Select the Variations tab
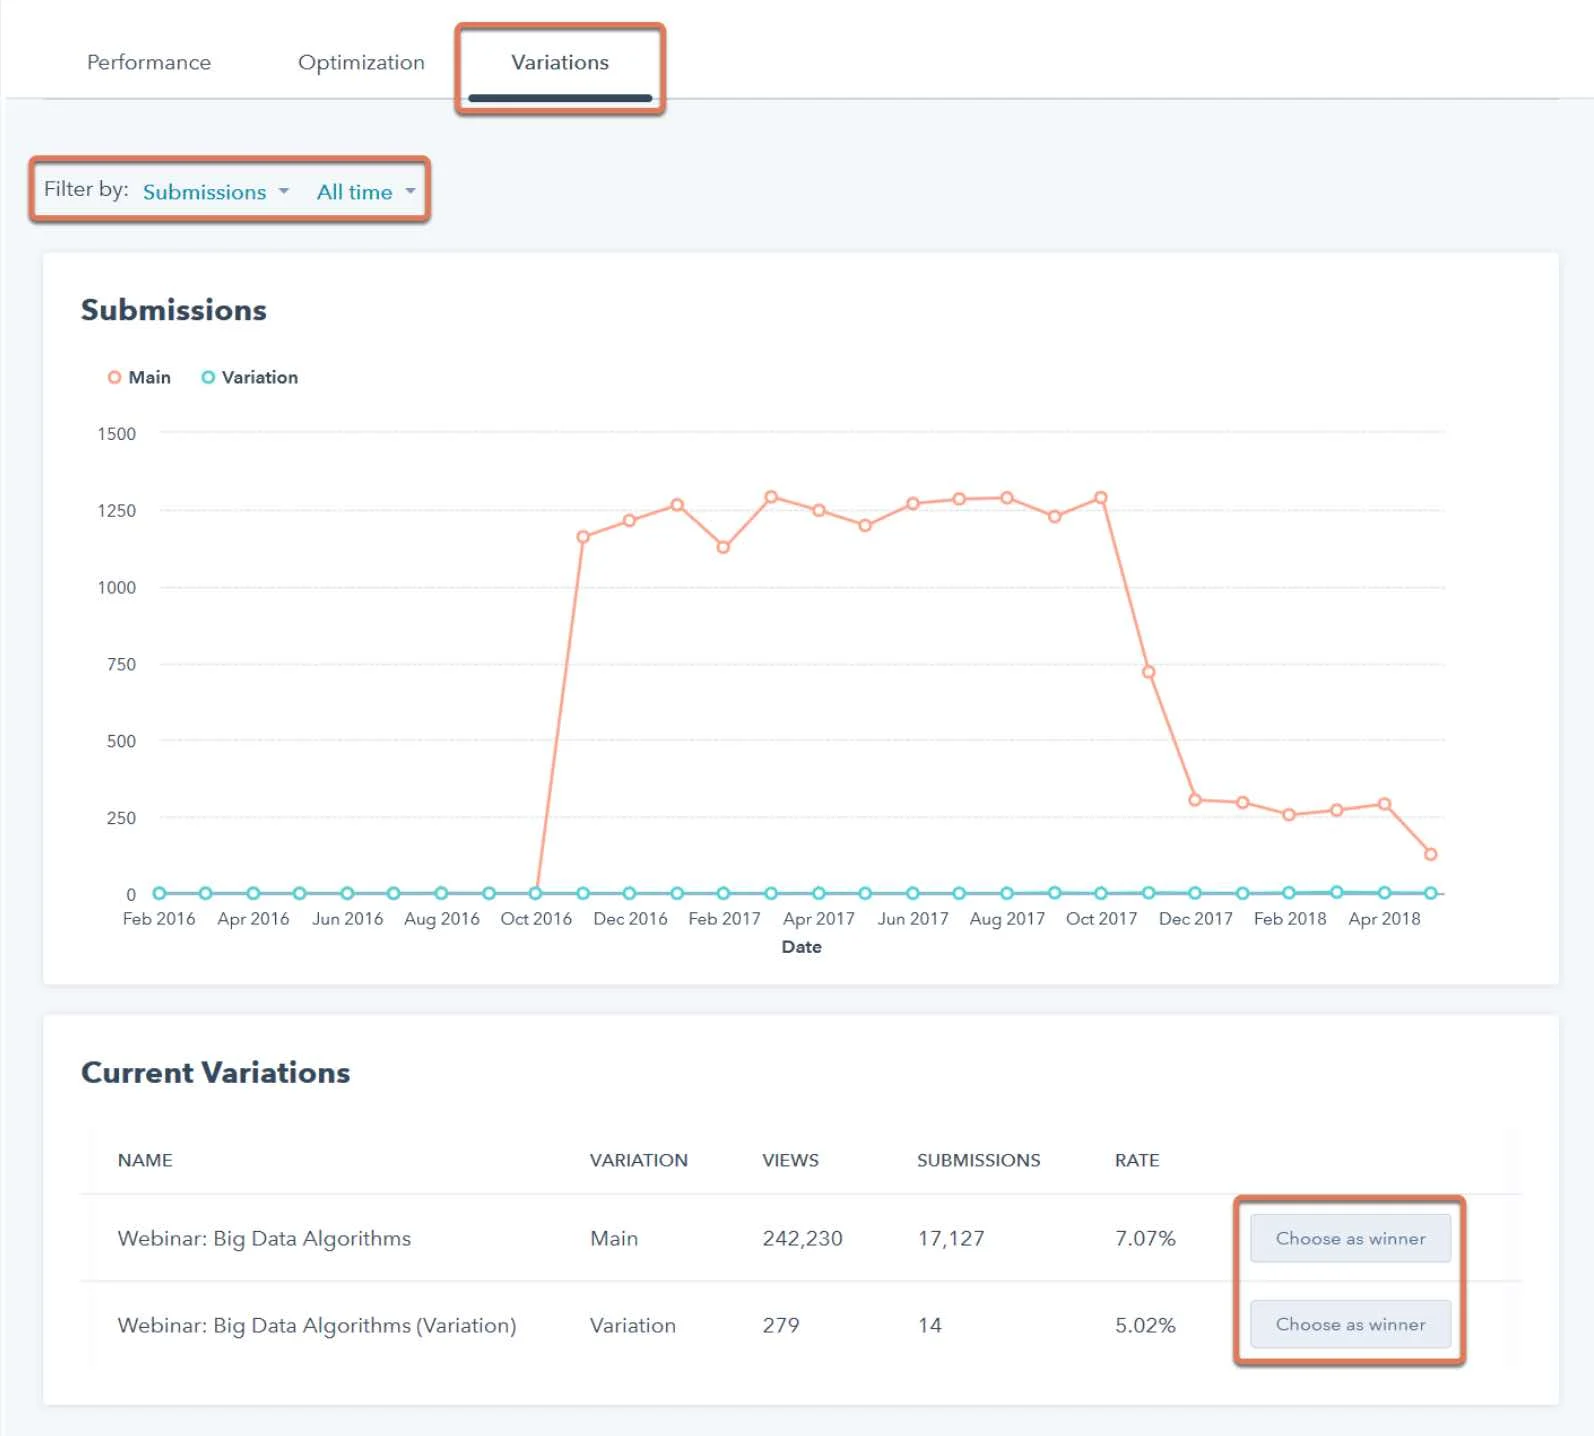Screen dimensions: 1594x1436 [560, 62]
